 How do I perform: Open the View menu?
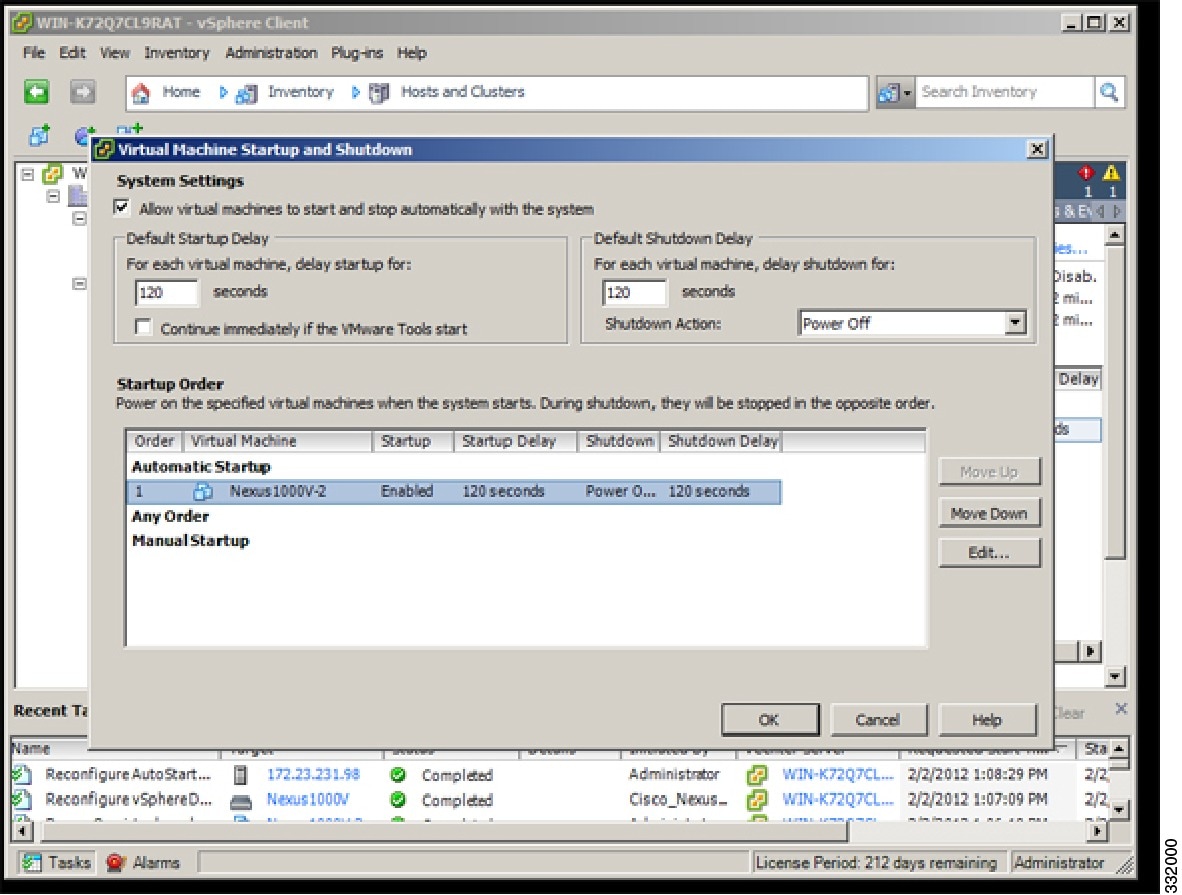[x=115, y=53]
